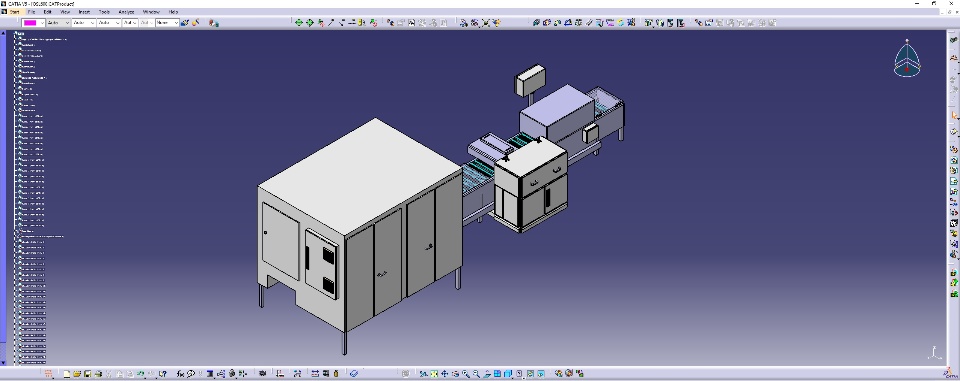Click the XYZ axis indicator in viewport corner
Viewport: 960px width, 381px height.
(935, 353)
